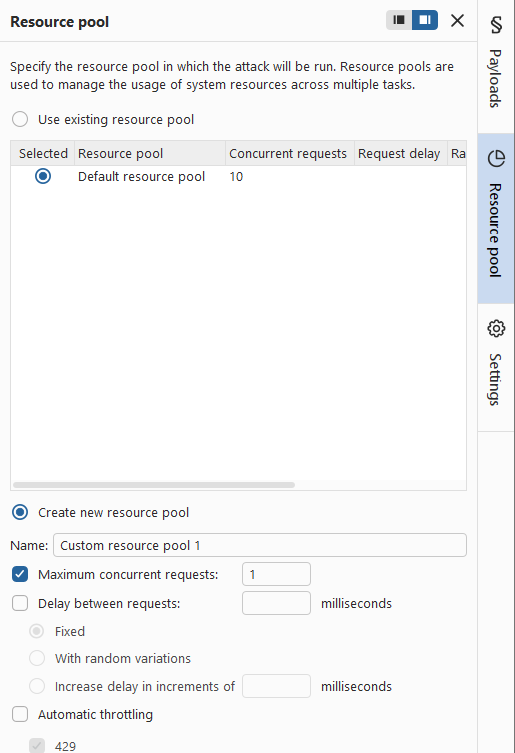Click the Maximum concurrent requests value field
This screenshot has width=515, height=753.
276,574
